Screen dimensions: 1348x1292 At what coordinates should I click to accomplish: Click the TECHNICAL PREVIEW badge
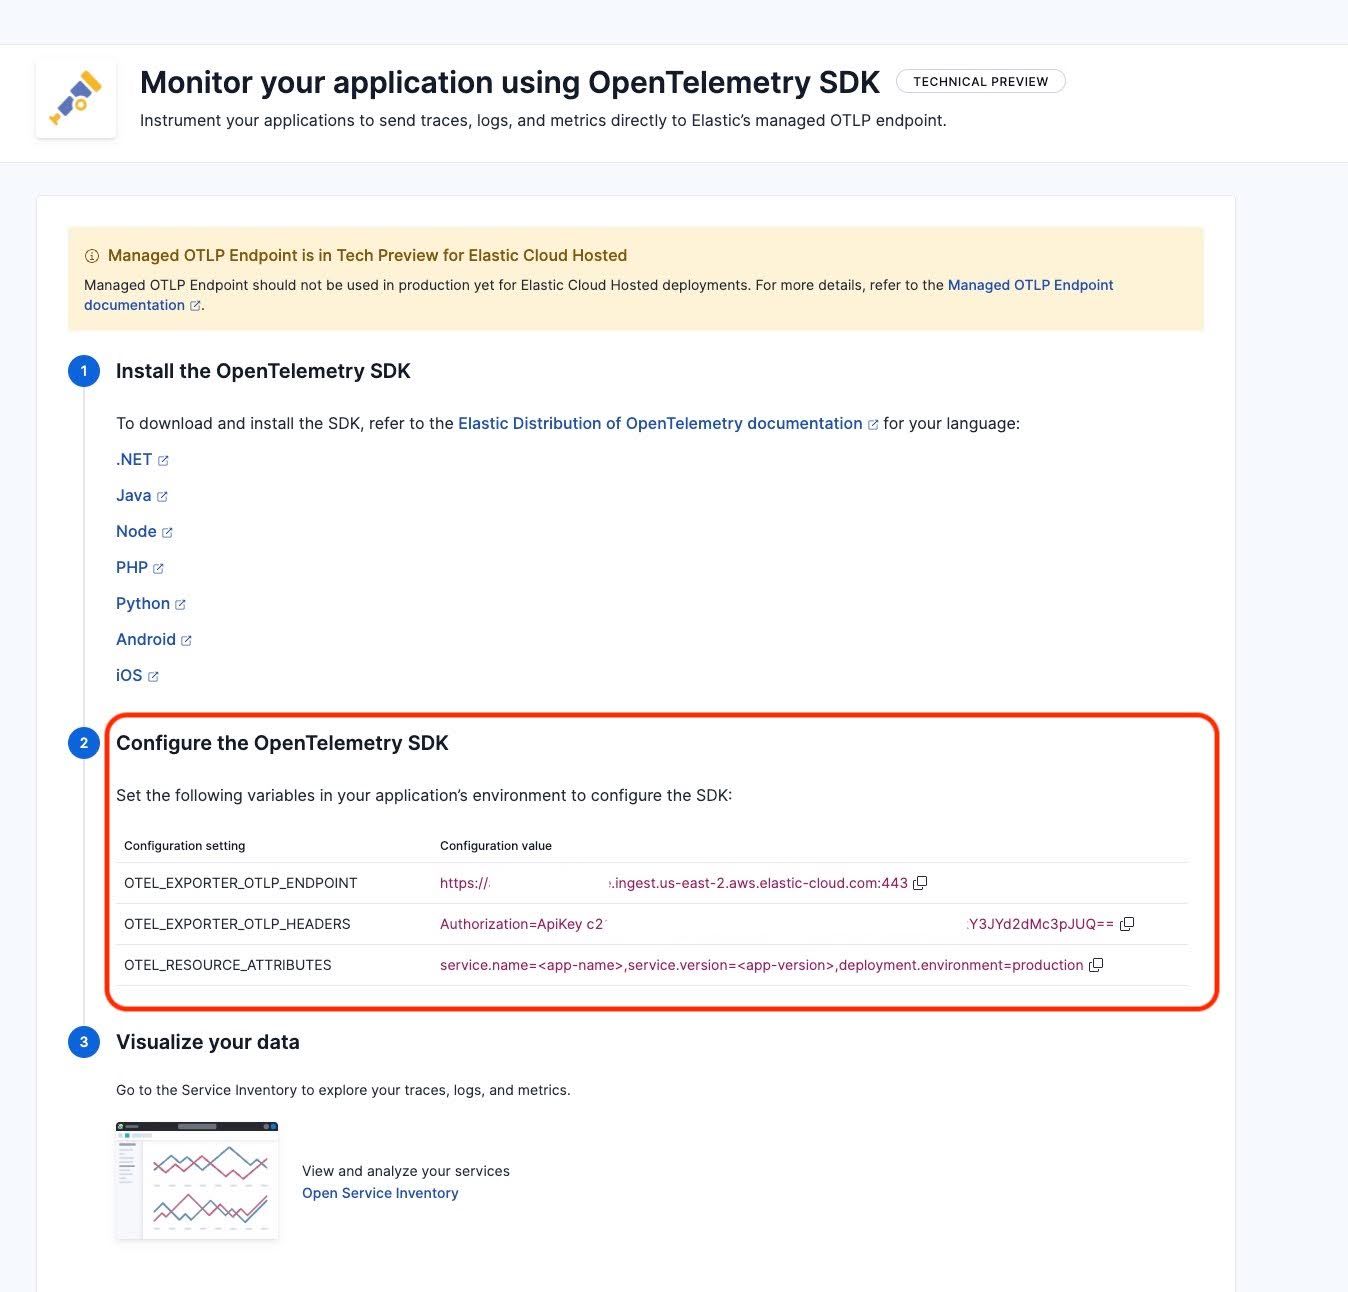pos(980,81)
